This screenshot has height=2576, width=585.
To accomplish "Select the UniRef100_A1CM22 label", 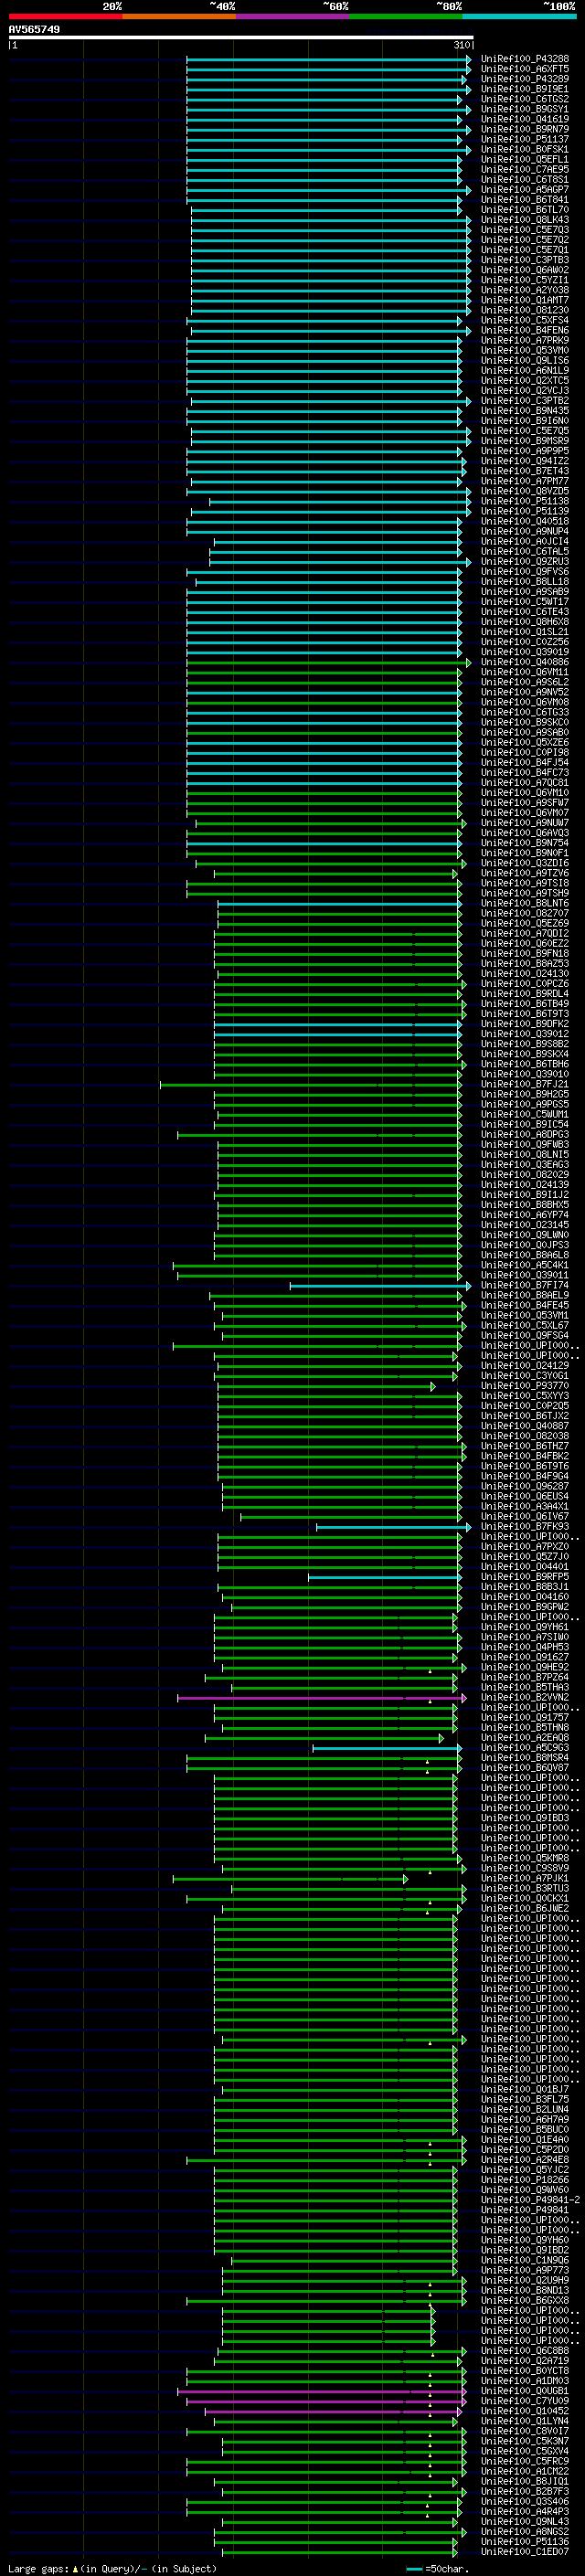I will point(525,2472).
